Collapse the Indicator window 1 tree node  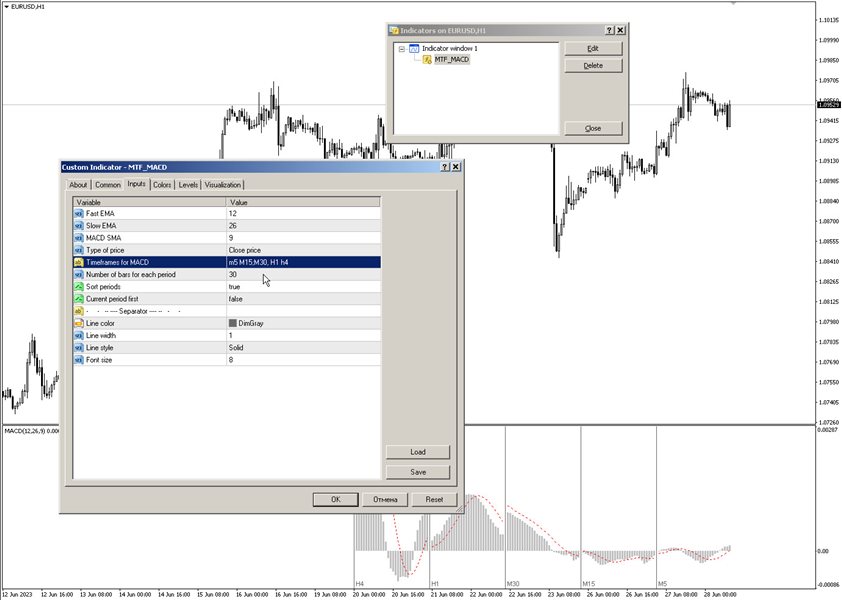401,48
